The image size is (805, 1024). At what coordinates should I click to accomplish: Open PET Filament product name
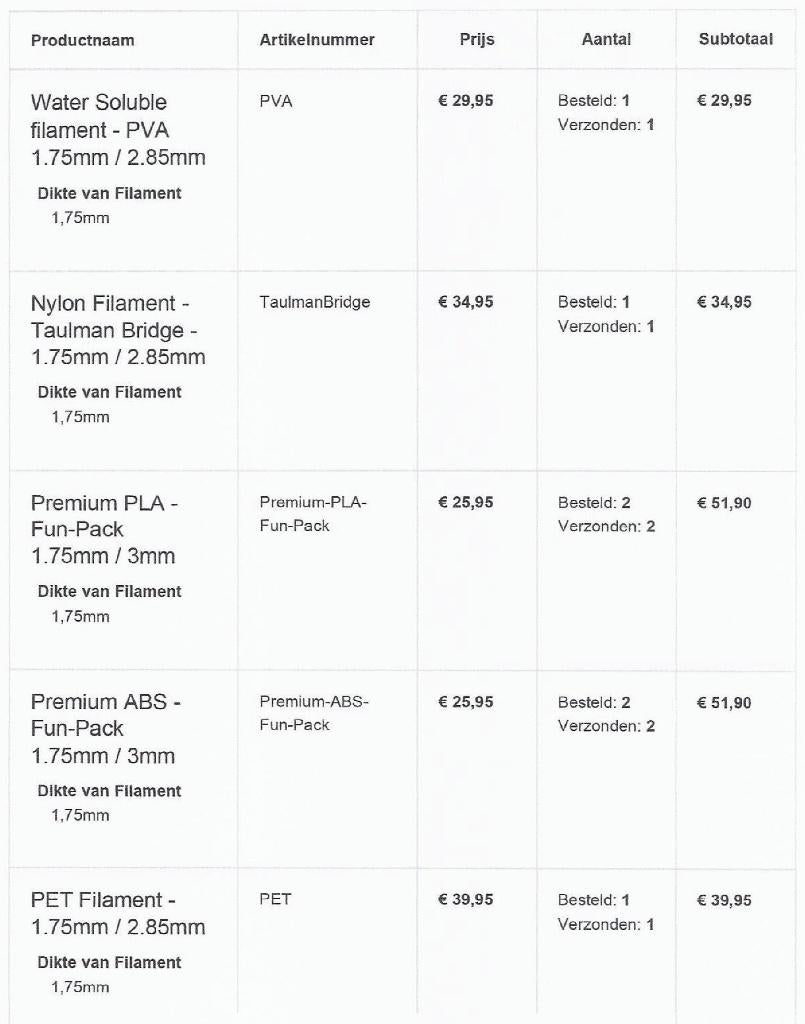click(118, 914)
